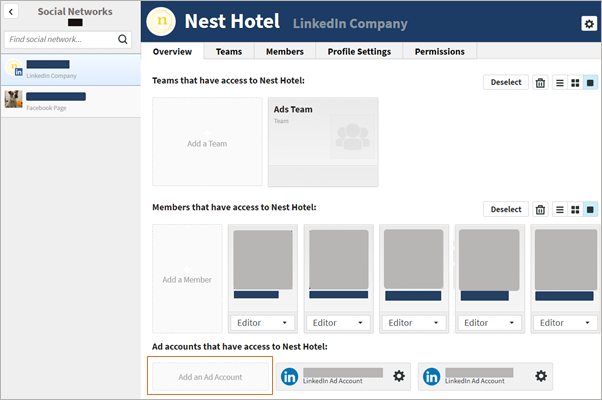Click the search magnifier icon
The height and width of the screenshot is (400, 602).
pos(122,39)
